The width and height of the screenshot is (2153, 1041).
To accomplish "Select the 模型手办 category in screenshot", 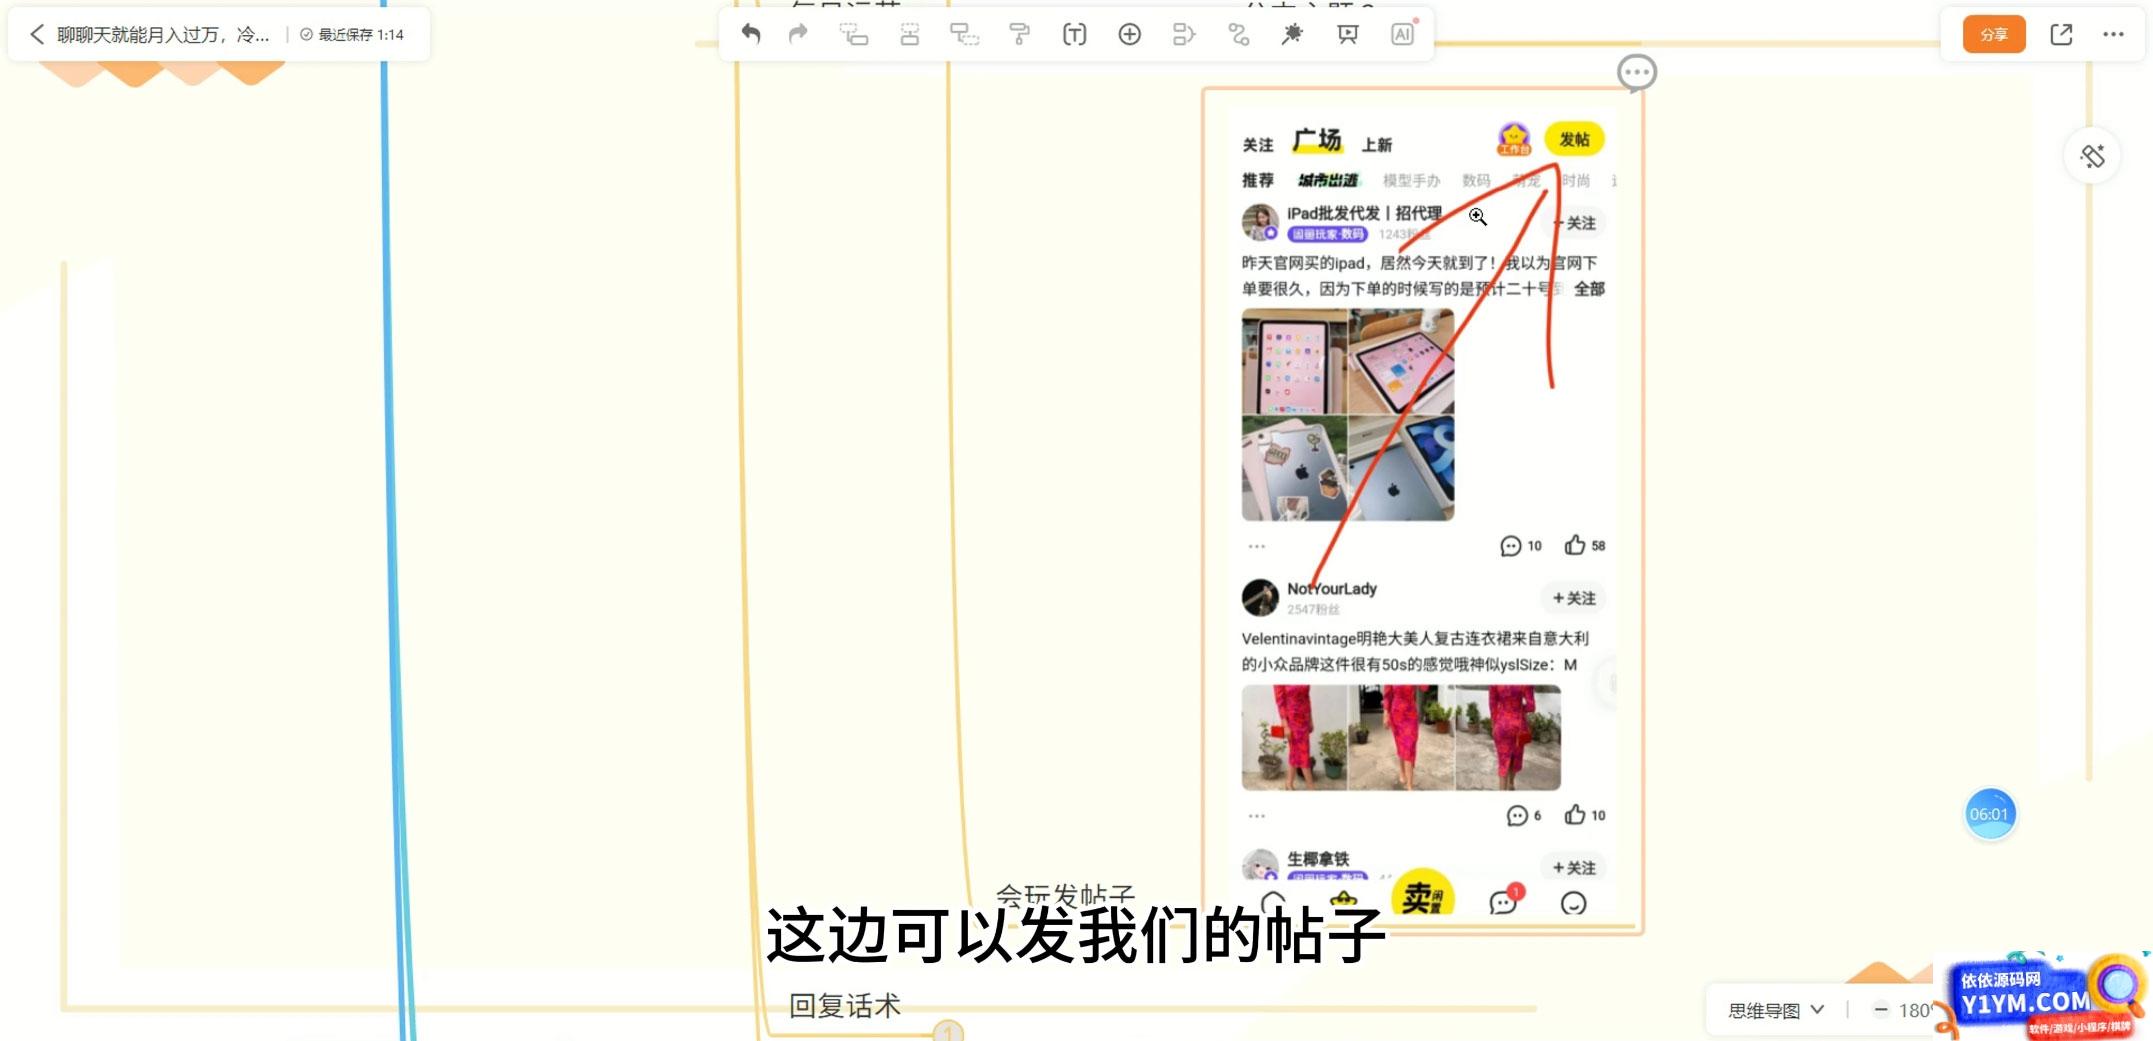I will tap(1411, 180).
